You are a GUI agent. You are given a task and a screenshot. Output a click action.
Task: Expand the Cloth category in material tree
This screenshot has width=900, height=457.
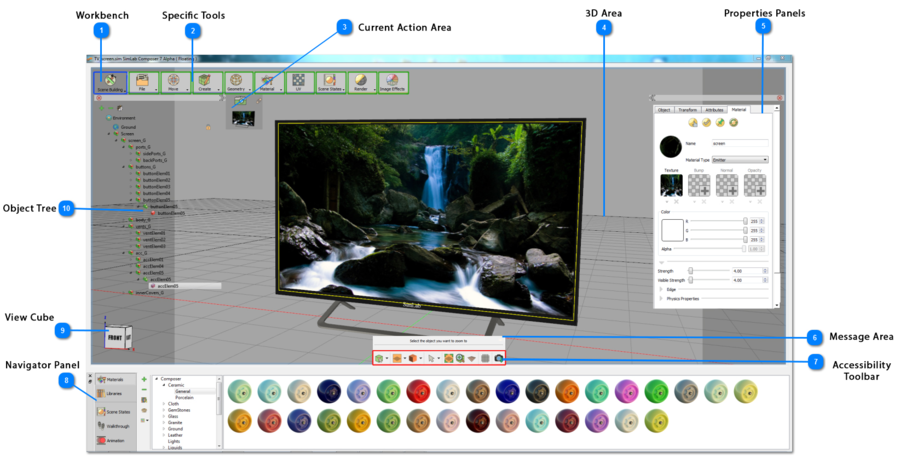pyautogui.click(x=165, y=404)
